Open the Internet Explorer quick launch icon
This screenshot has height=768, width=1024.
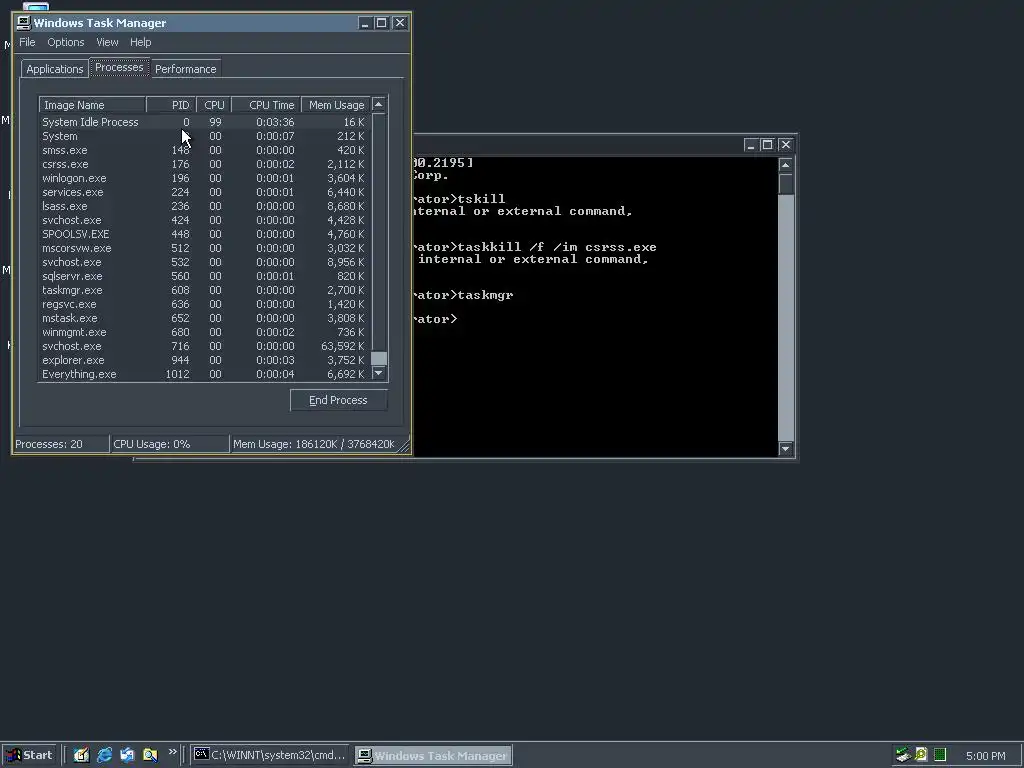pyautogui.click(x=104, y=755)
